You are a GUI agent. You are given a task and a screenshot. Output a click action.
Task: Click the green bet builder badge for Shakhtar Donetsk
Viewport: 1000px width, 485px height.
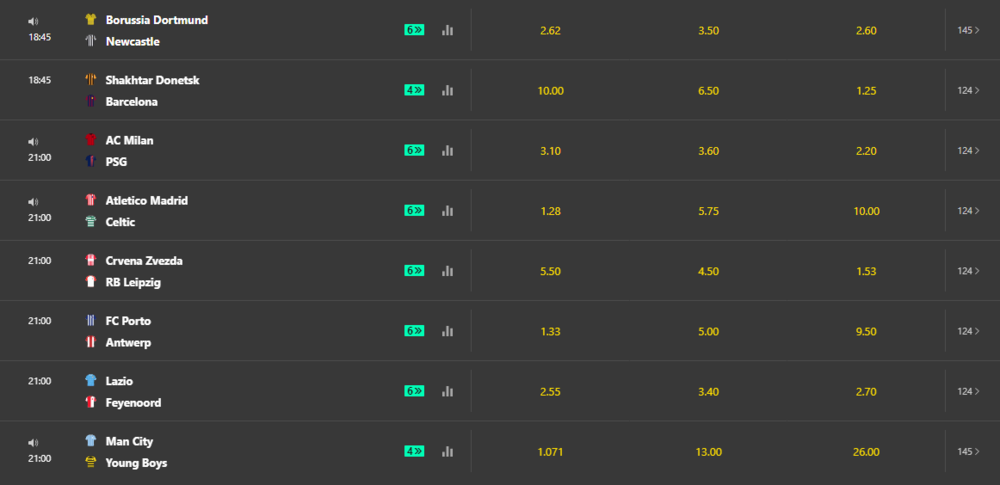coord(414,90)
